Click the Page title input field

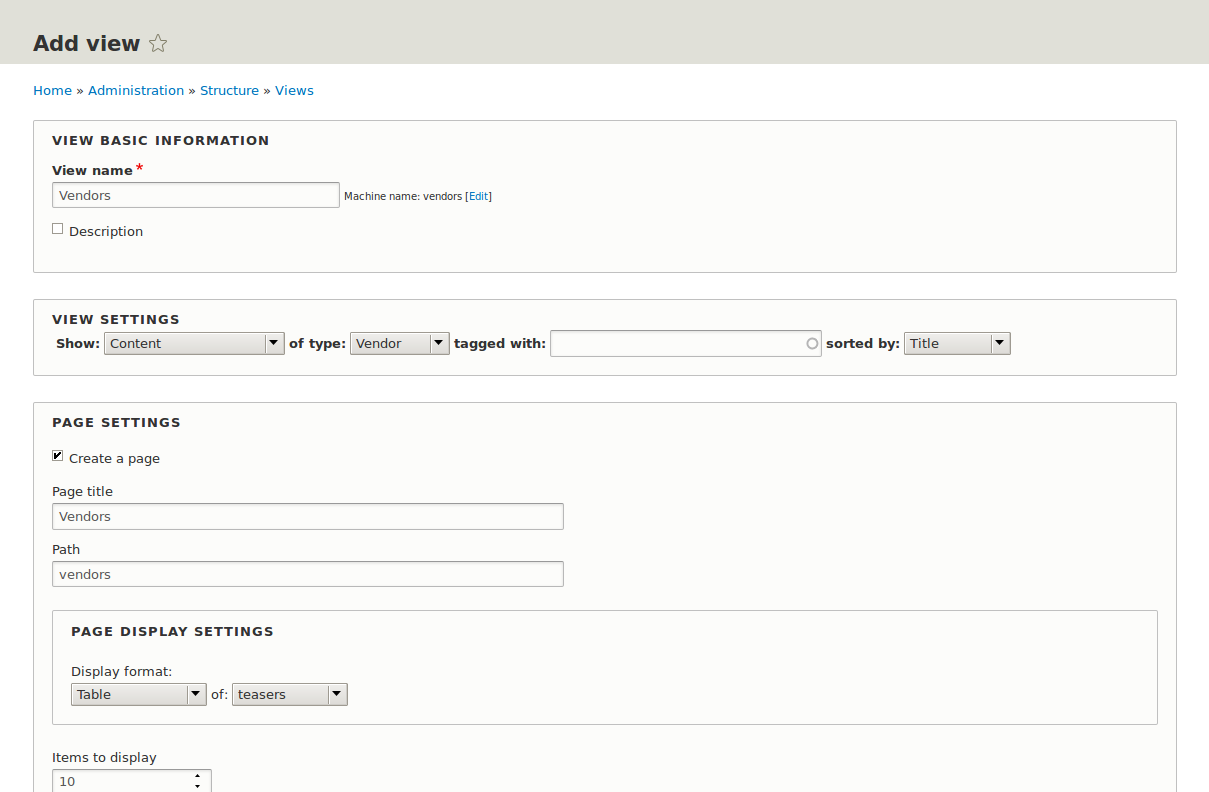(x=307, y=516)
